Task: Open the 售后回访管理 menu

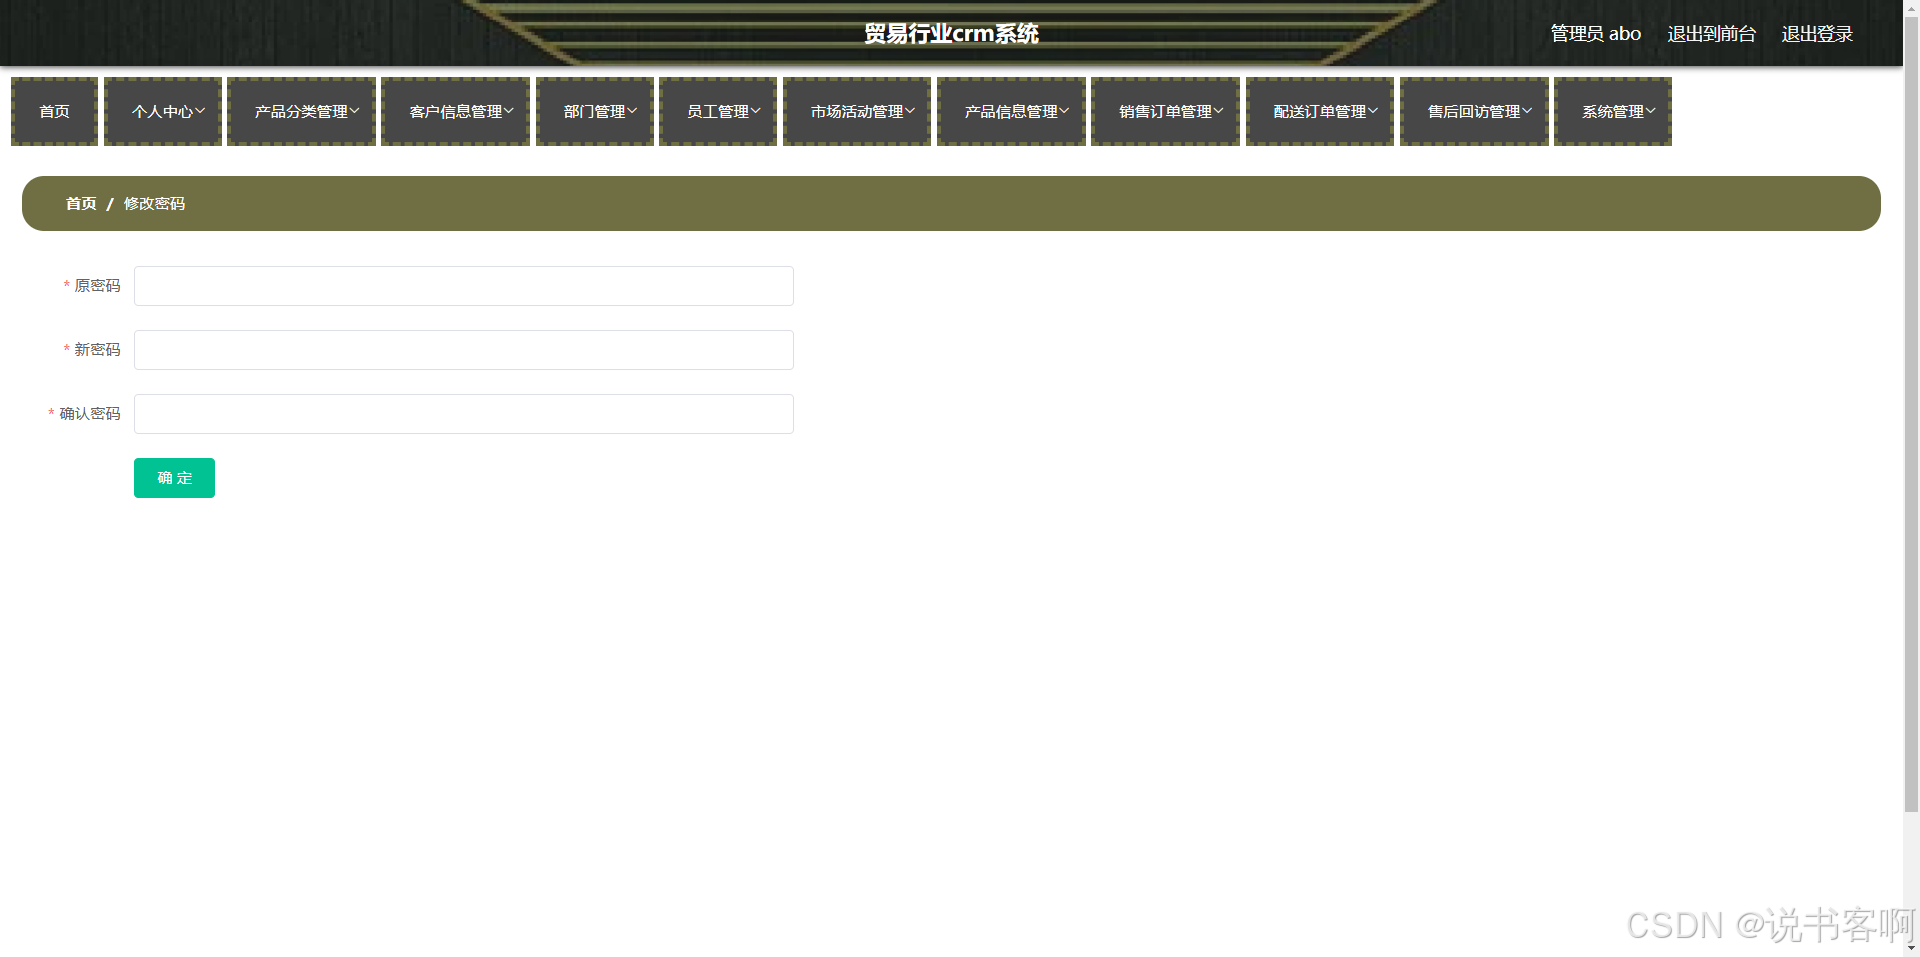Action: pos(1474,111)
